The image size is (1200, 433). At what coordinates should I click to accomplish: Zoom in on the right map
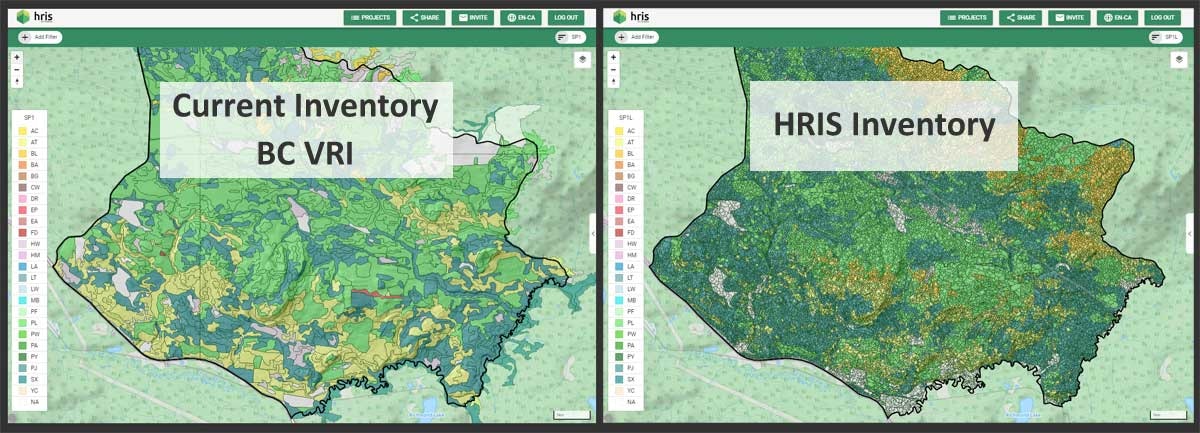pyautogui.click(x=613, y=57)
